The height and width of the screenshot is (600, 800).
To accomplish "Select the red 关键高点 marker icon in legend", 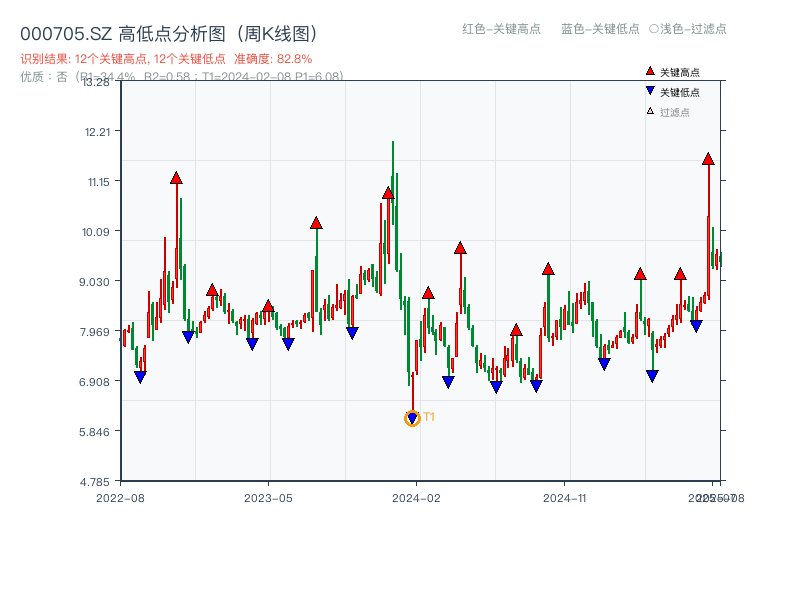I will coord(648,71).
